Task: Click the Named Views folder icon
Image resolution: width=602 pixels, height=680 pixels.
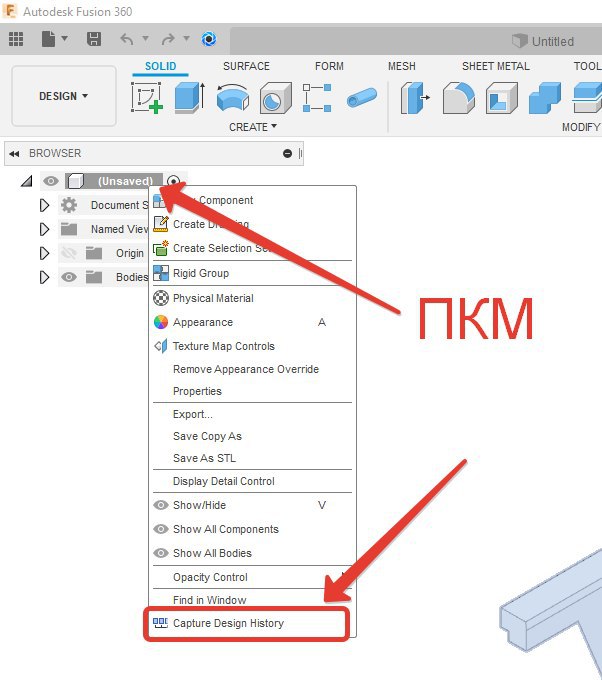Action: [69, 229]
